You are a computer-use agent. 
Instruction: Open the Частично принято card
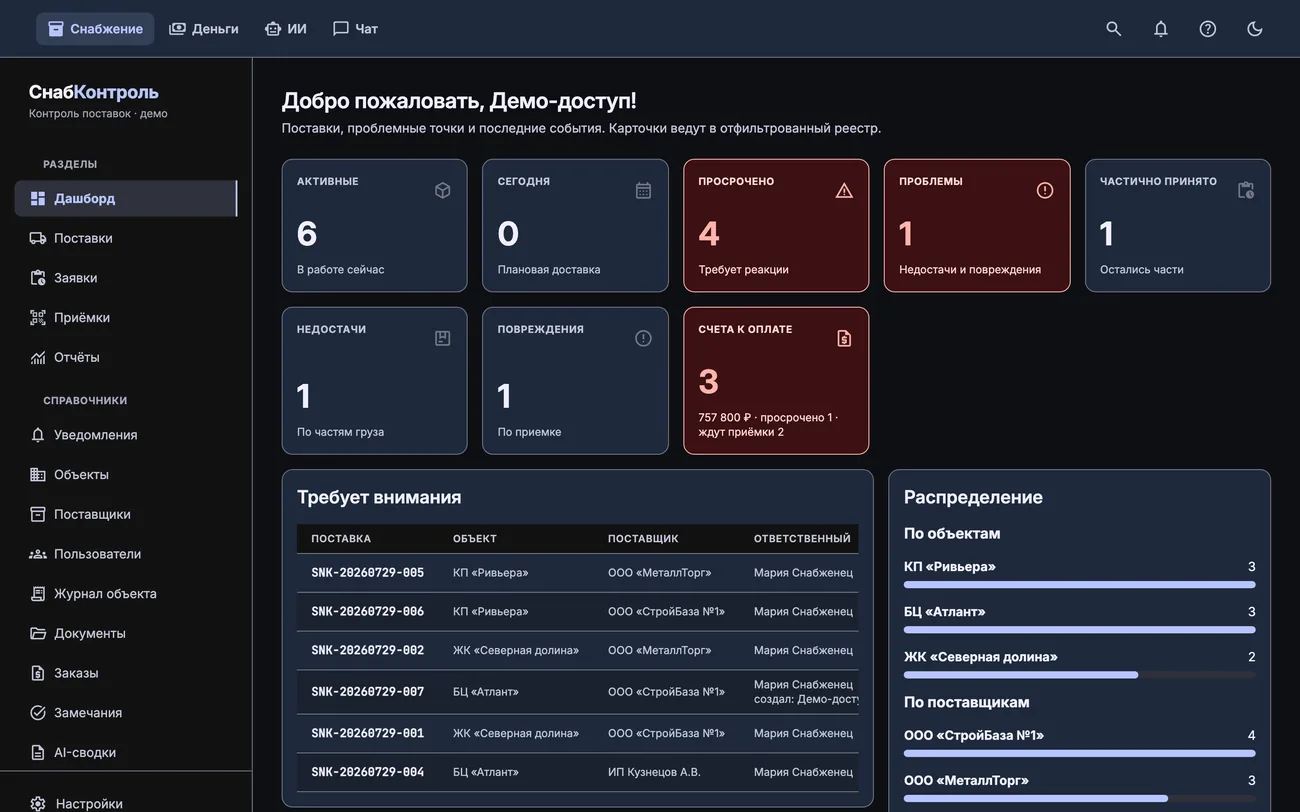click(1178, 226)
